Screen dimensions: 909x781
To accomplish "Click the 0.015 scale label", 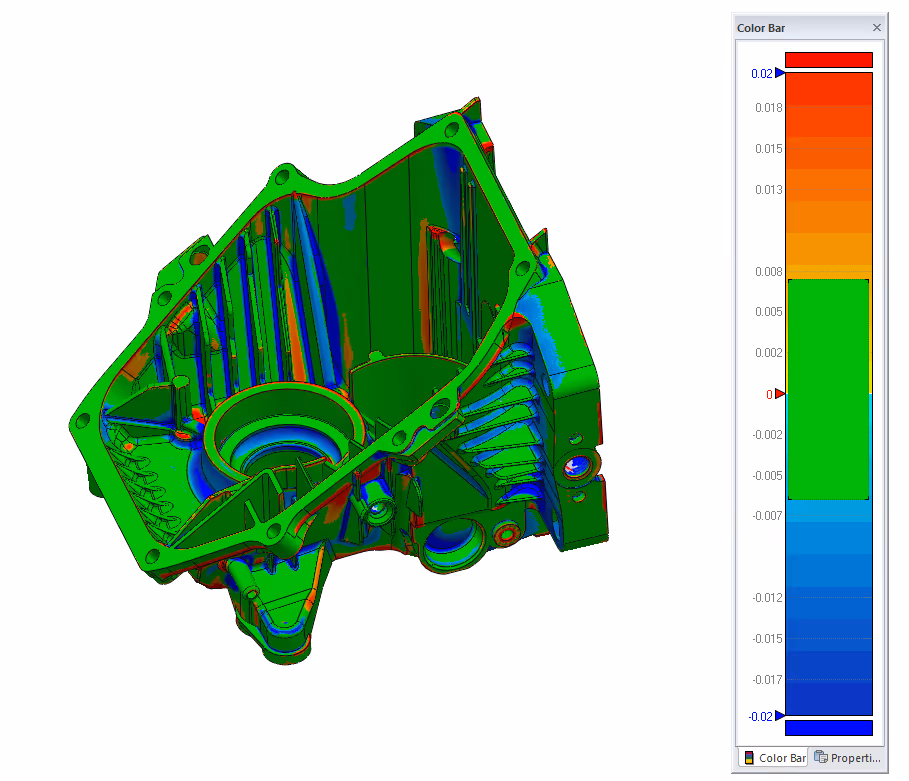I will coord(768,149).
